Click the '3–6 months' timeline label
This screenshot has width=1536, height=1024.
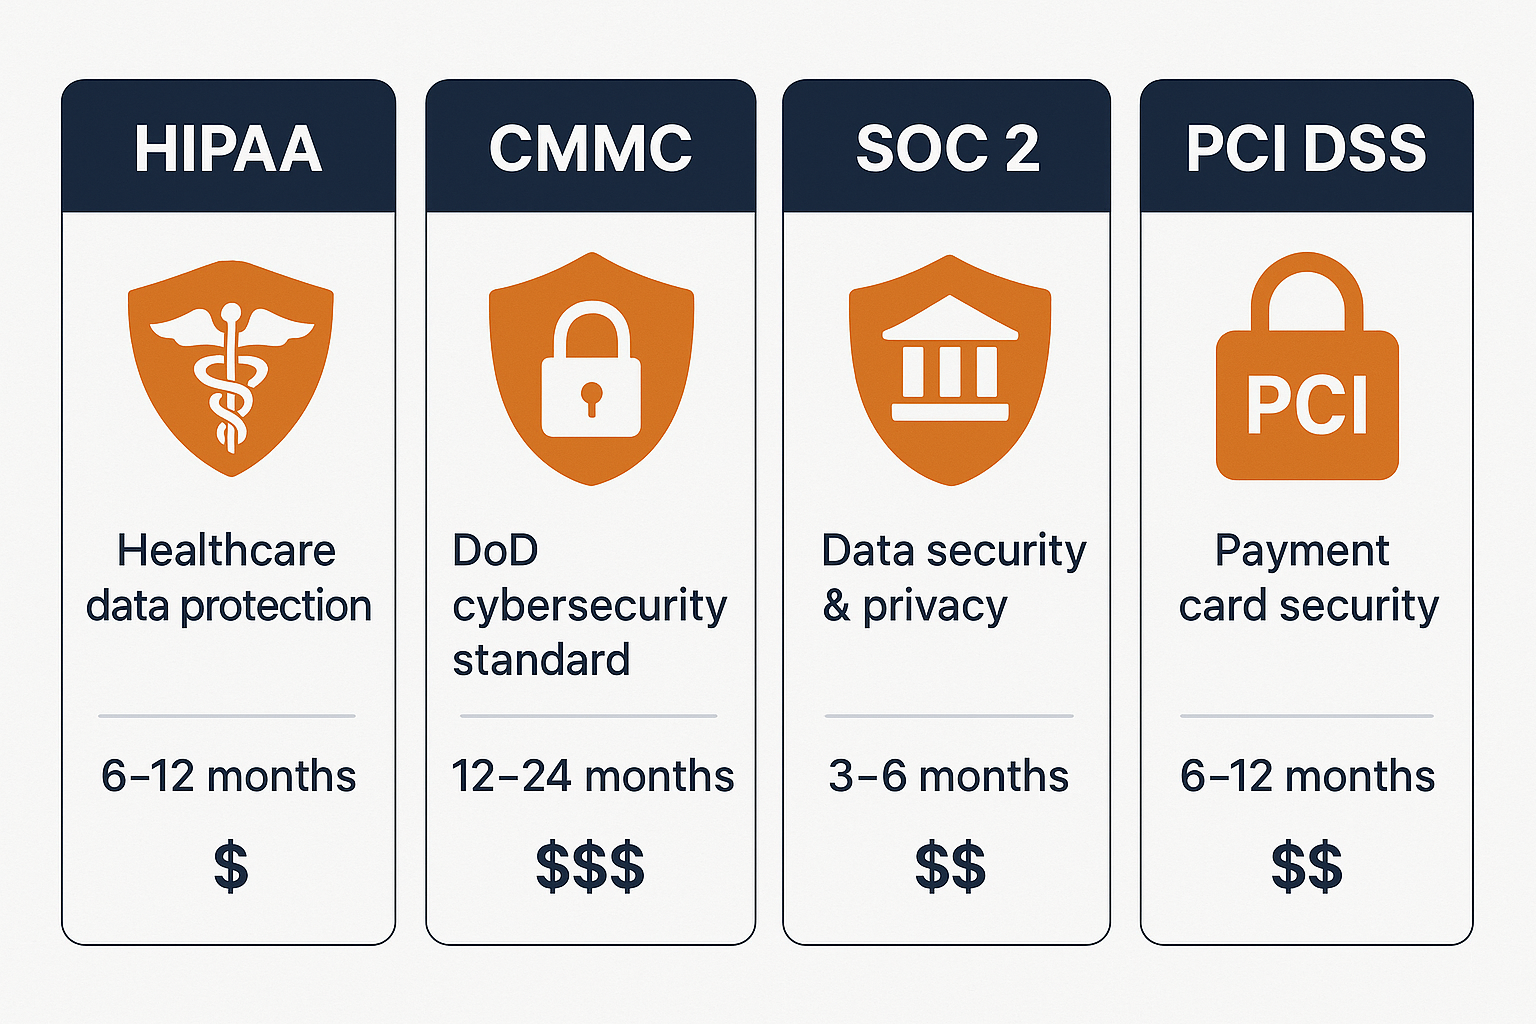click(949, 777)
